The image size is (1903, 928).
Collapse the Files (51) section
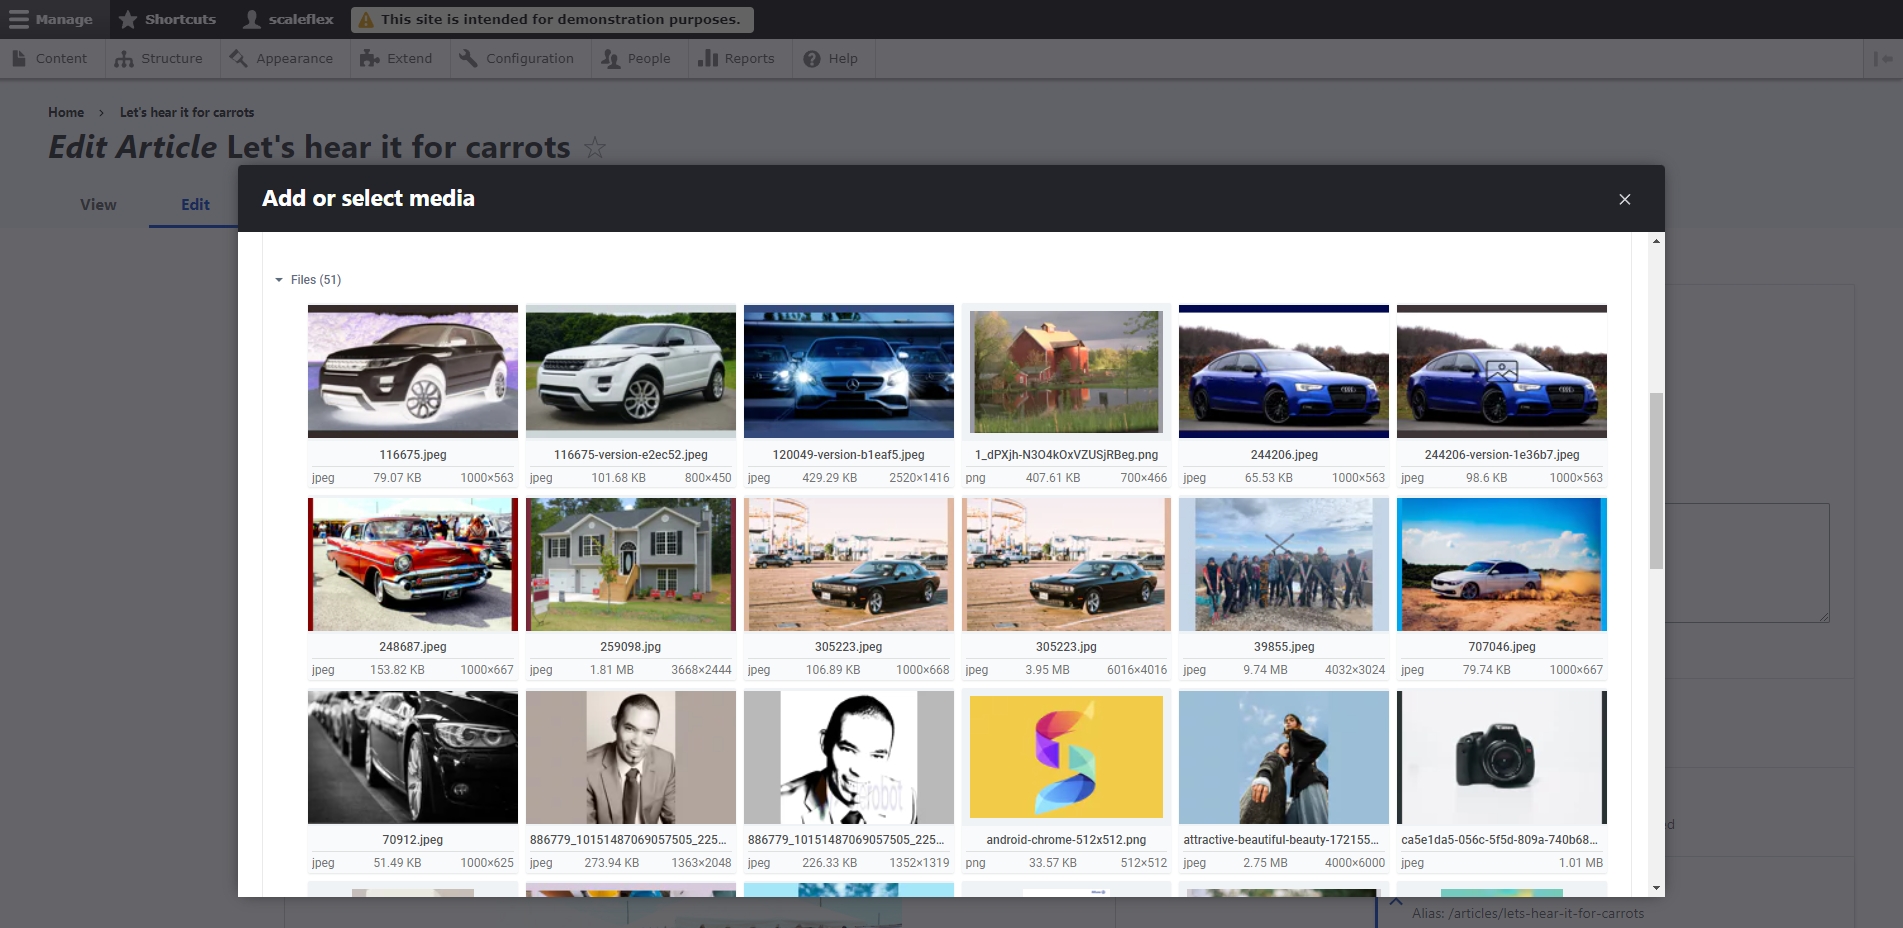(x=308, y=280)
